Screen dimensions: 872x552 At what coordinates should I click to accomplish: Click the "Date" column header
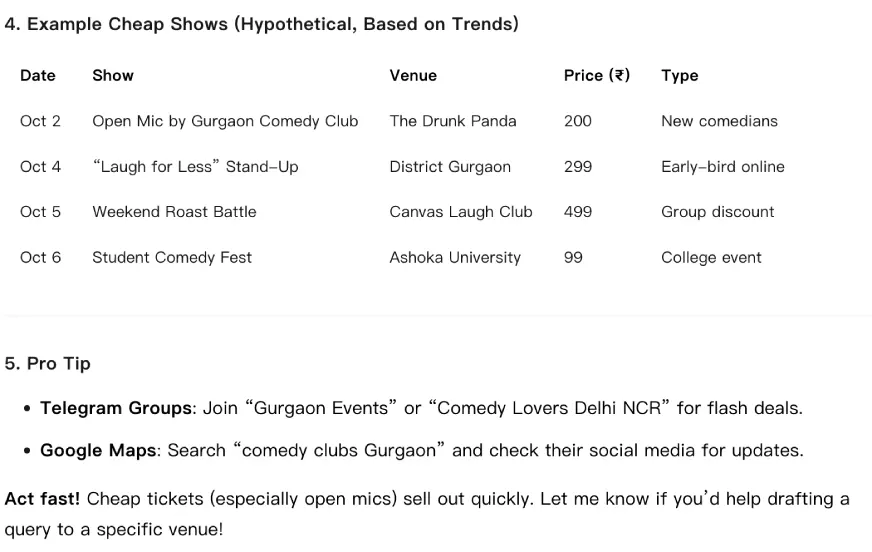[38, 75]
